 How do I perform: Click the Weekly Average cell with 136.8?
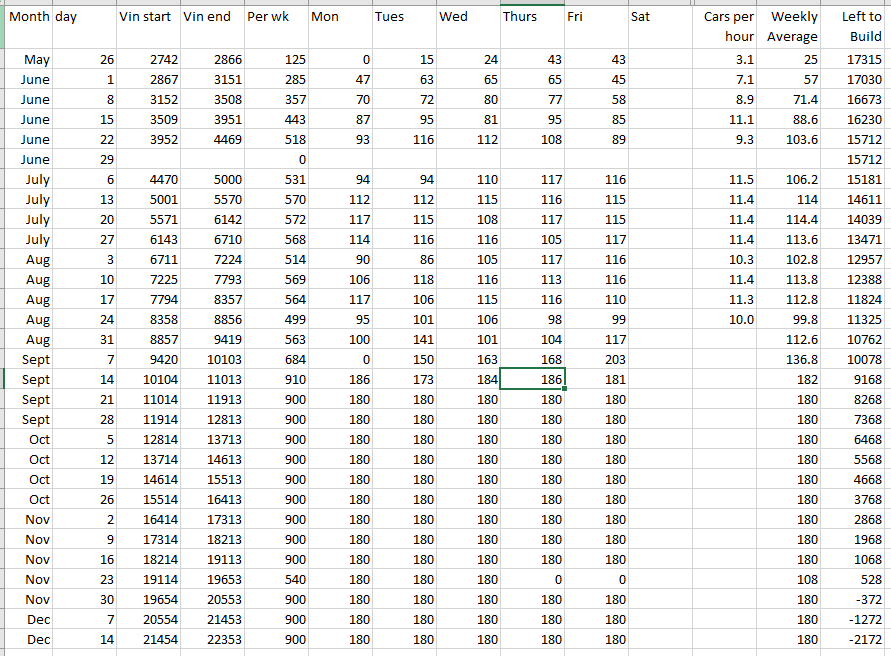click(789, 360)
